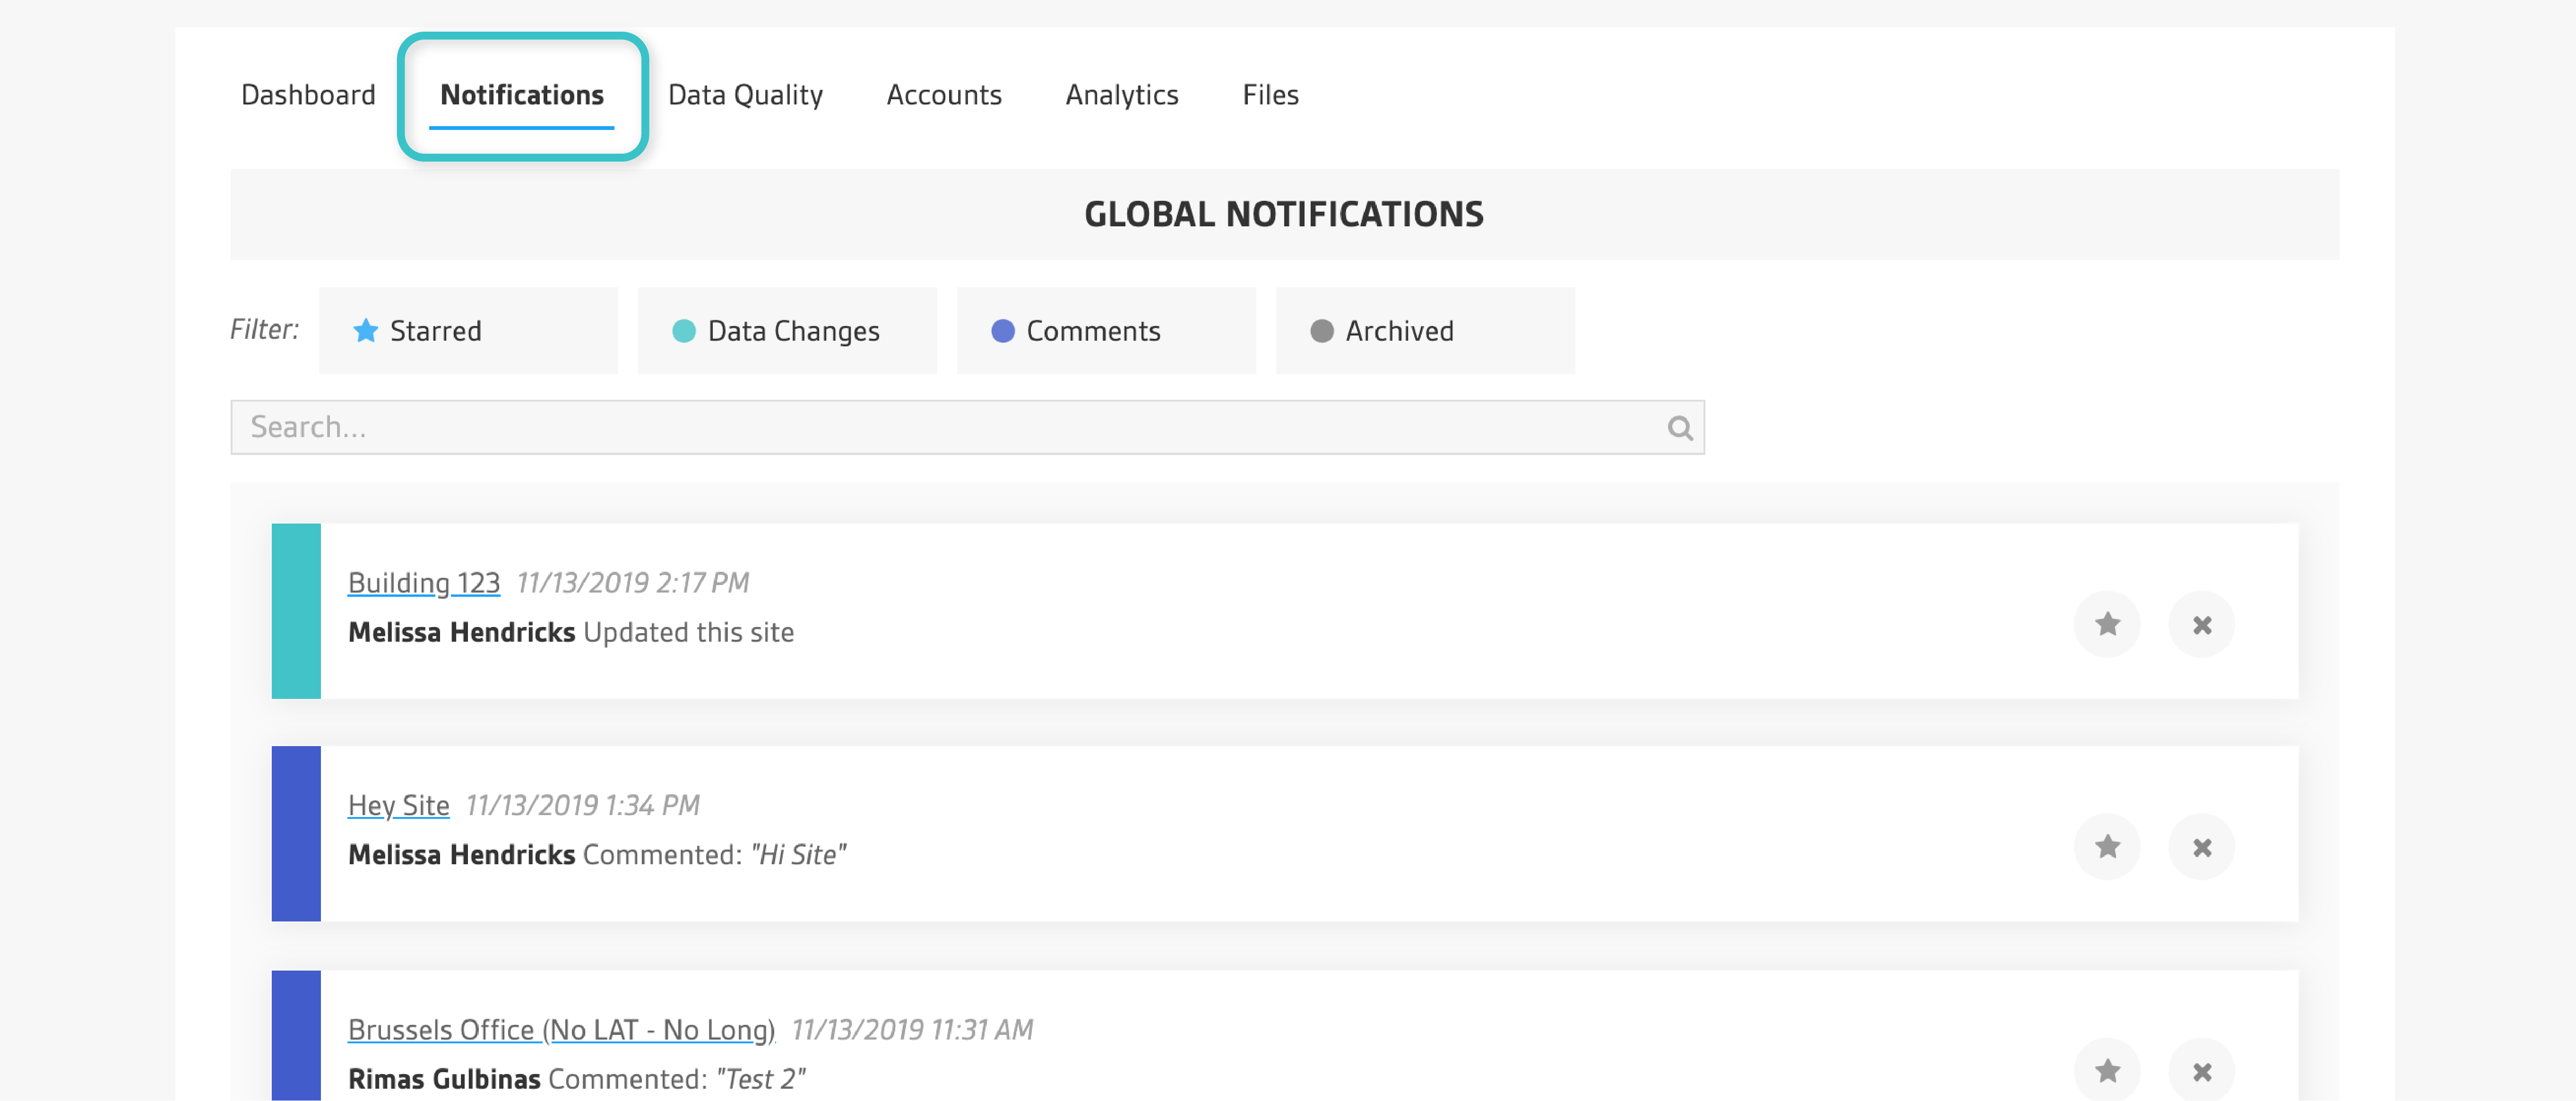2576x1101 pixels.
Task: Enable the Comments filter
Action: (x=1106, y=330)
